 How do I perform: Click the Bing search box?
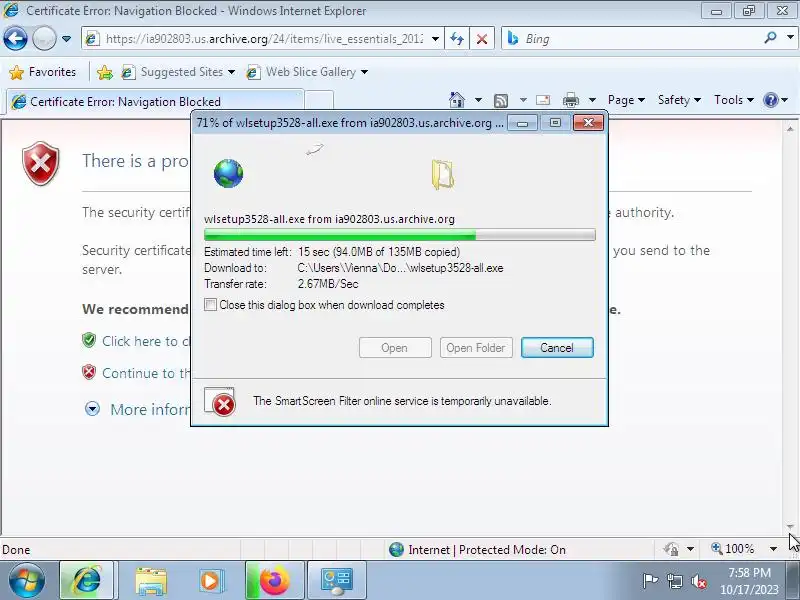(633, 39)
